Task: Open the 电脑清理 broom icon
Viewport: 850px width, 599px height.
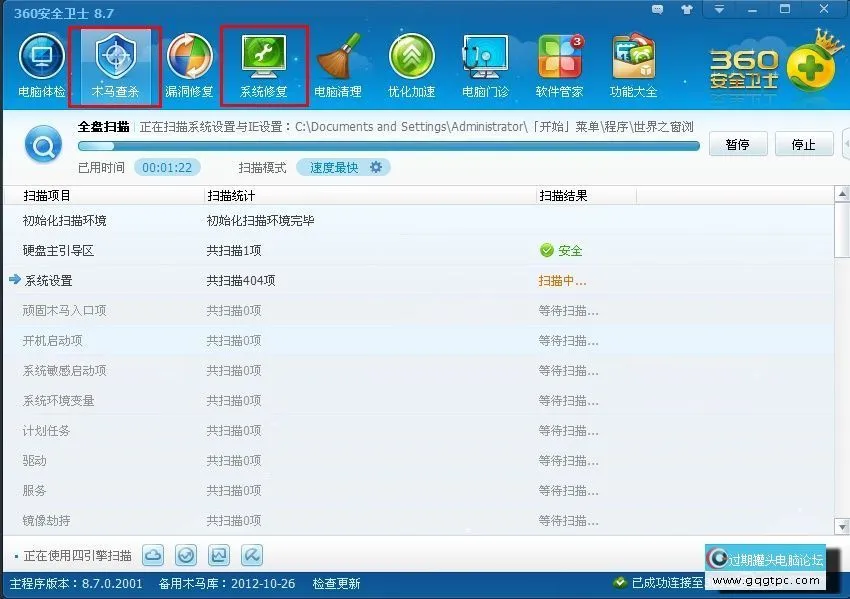Action: pos(338,66)
